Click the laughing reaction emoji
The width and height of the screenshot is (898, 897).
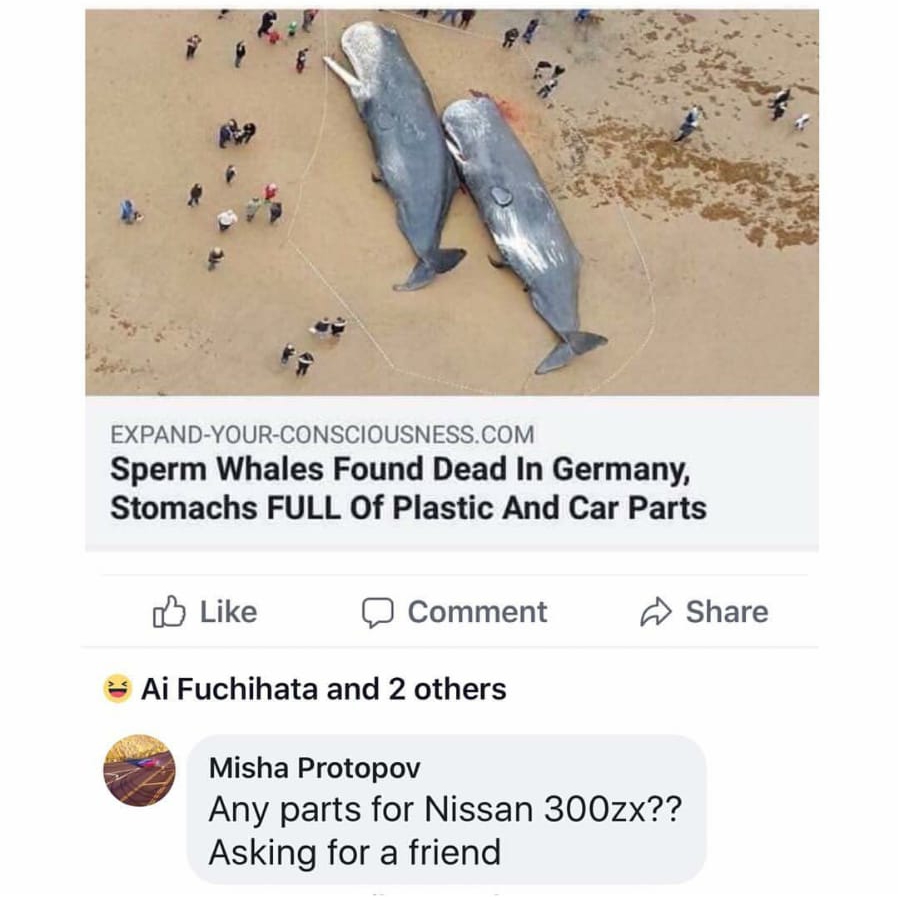pos(117,689)
